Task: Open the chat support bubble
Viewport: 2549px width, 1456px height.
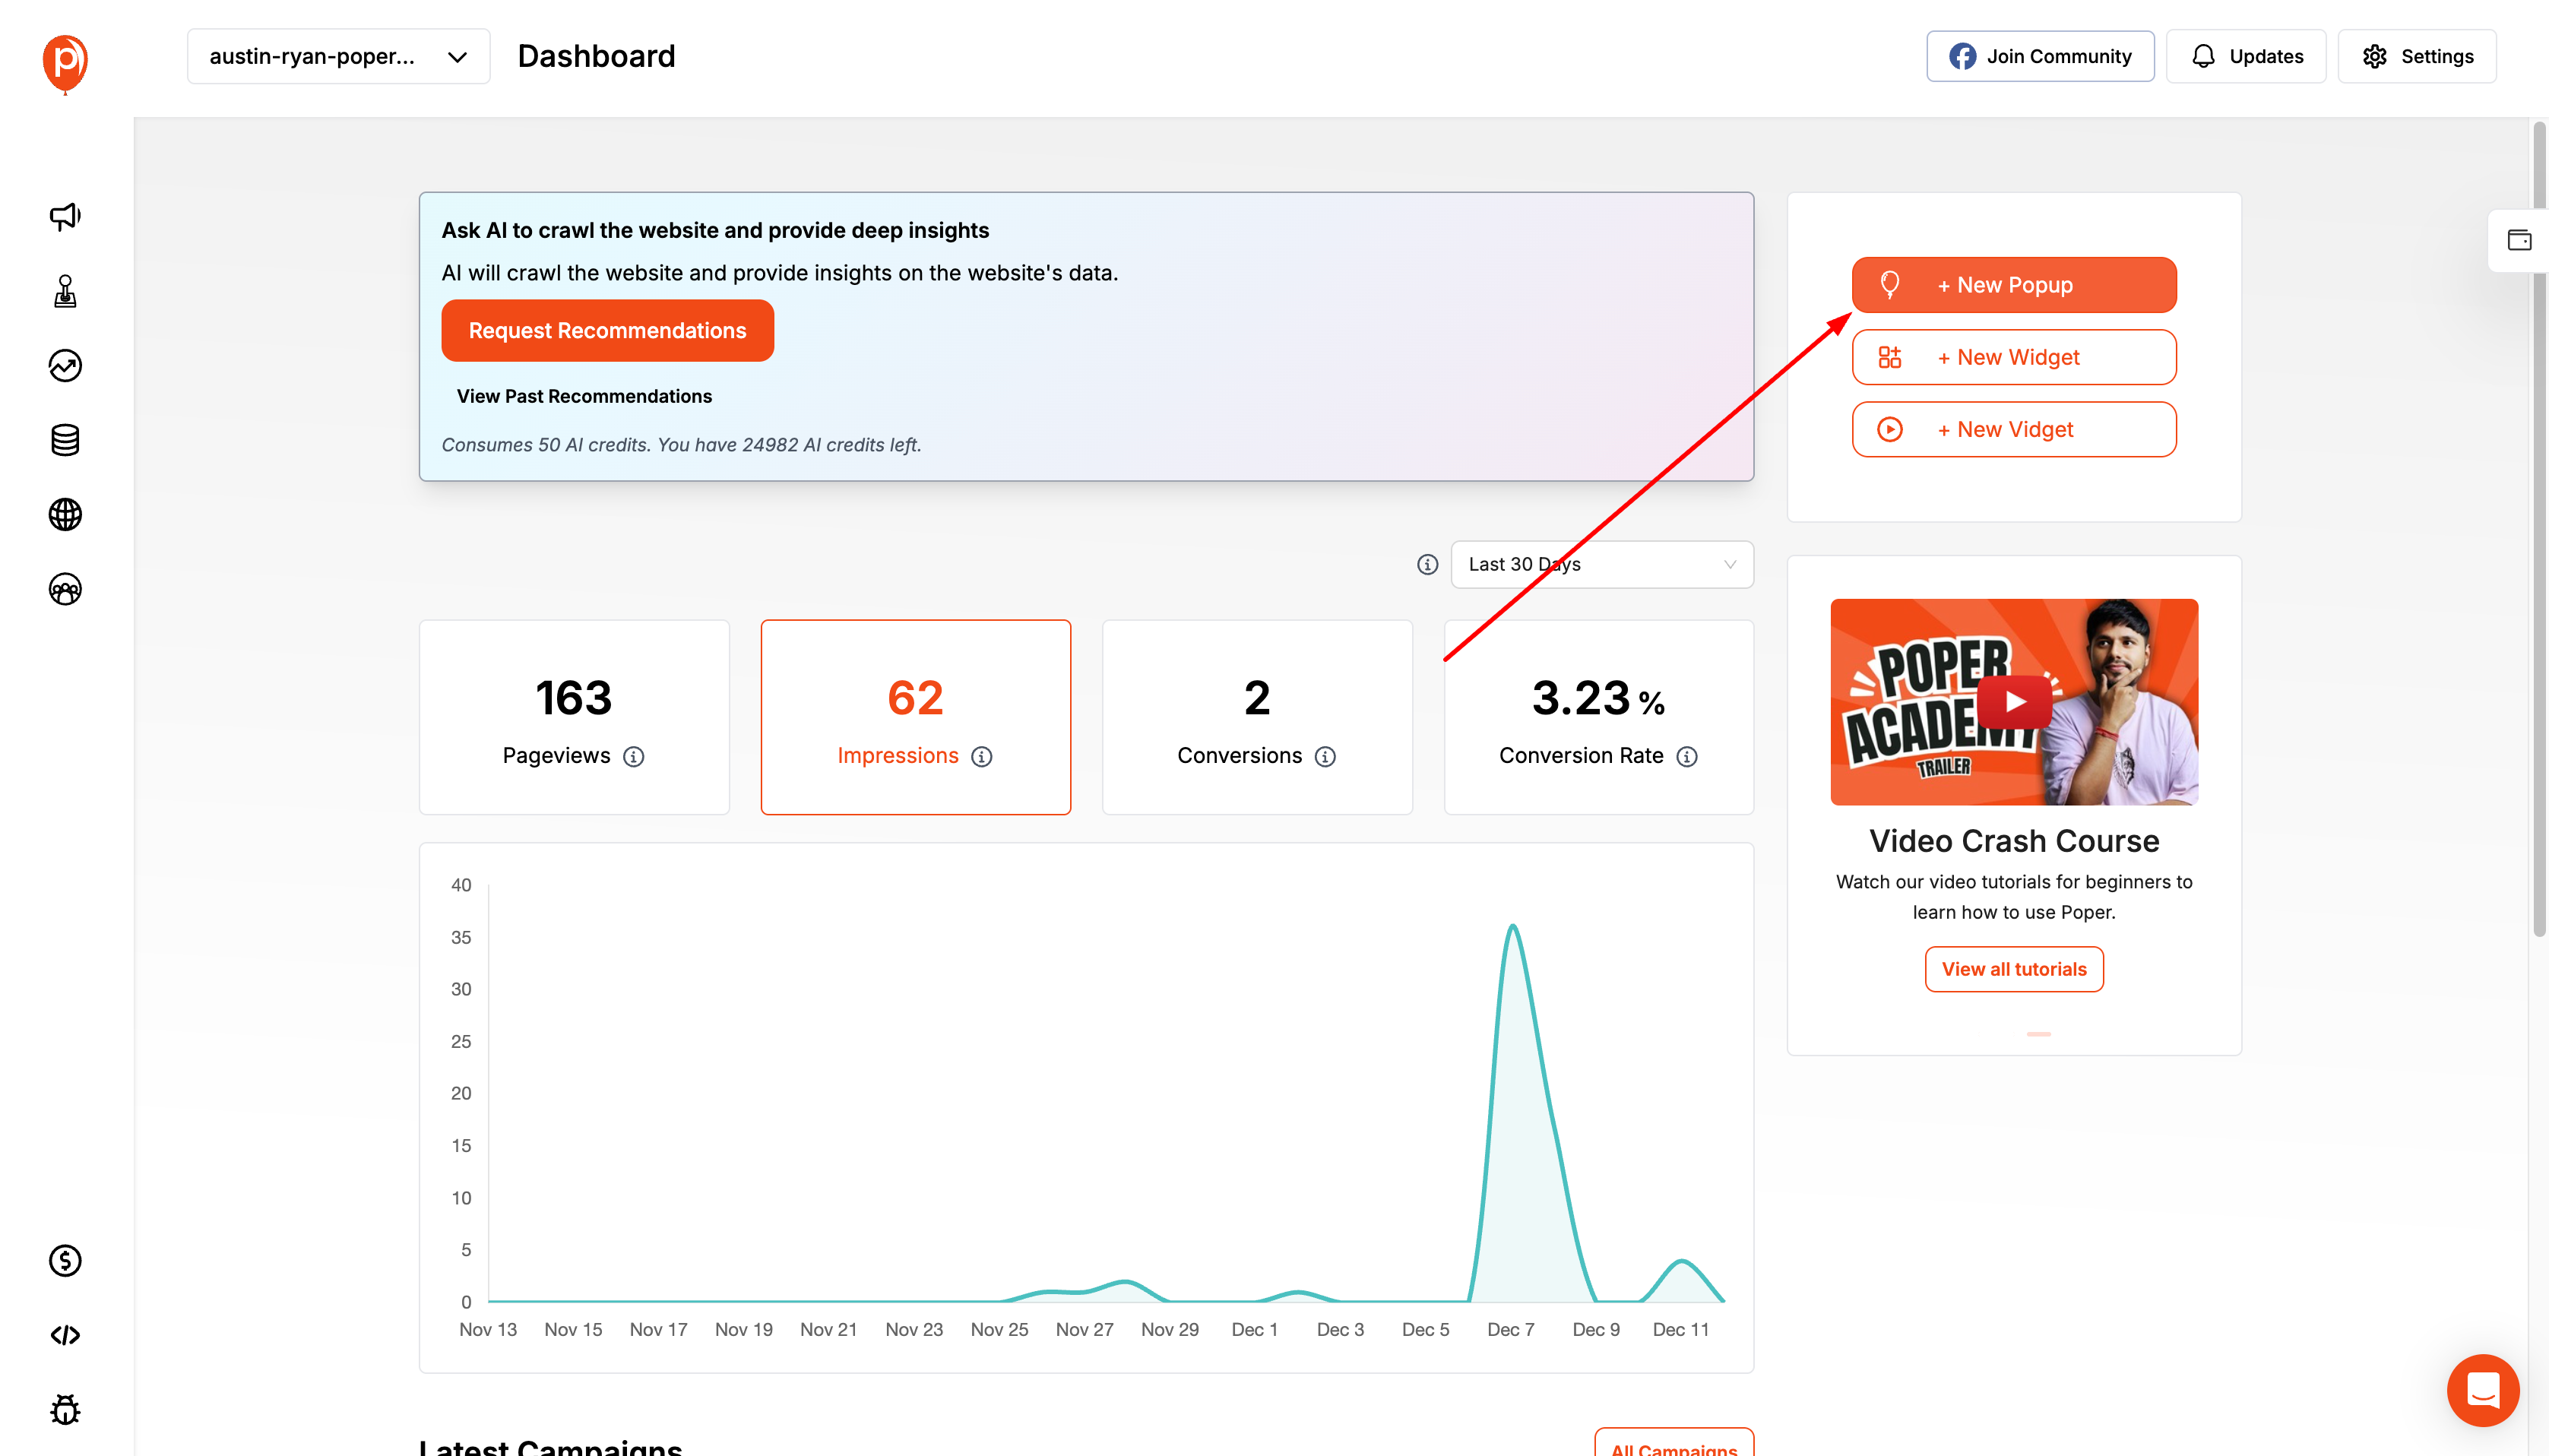Action: click(2482, 1390)
